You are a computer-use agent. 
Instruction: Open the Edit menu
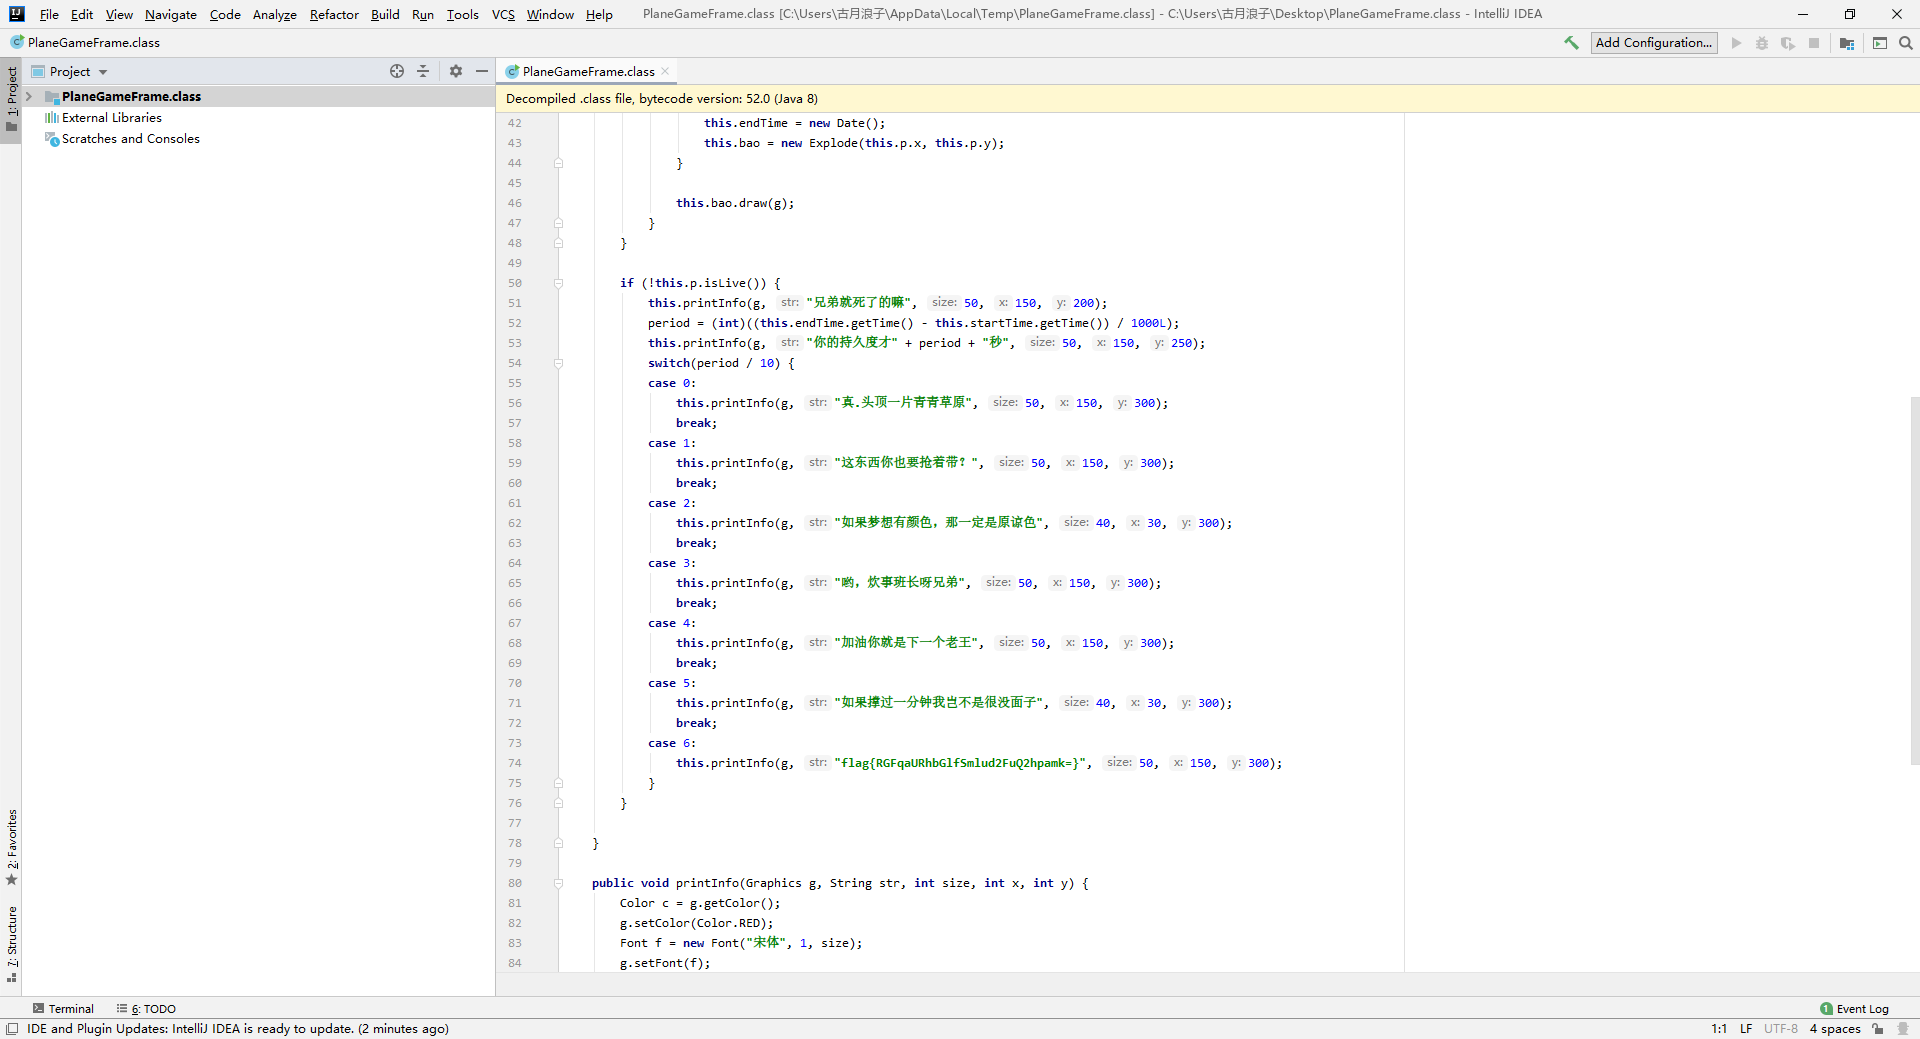coord(82,14)
